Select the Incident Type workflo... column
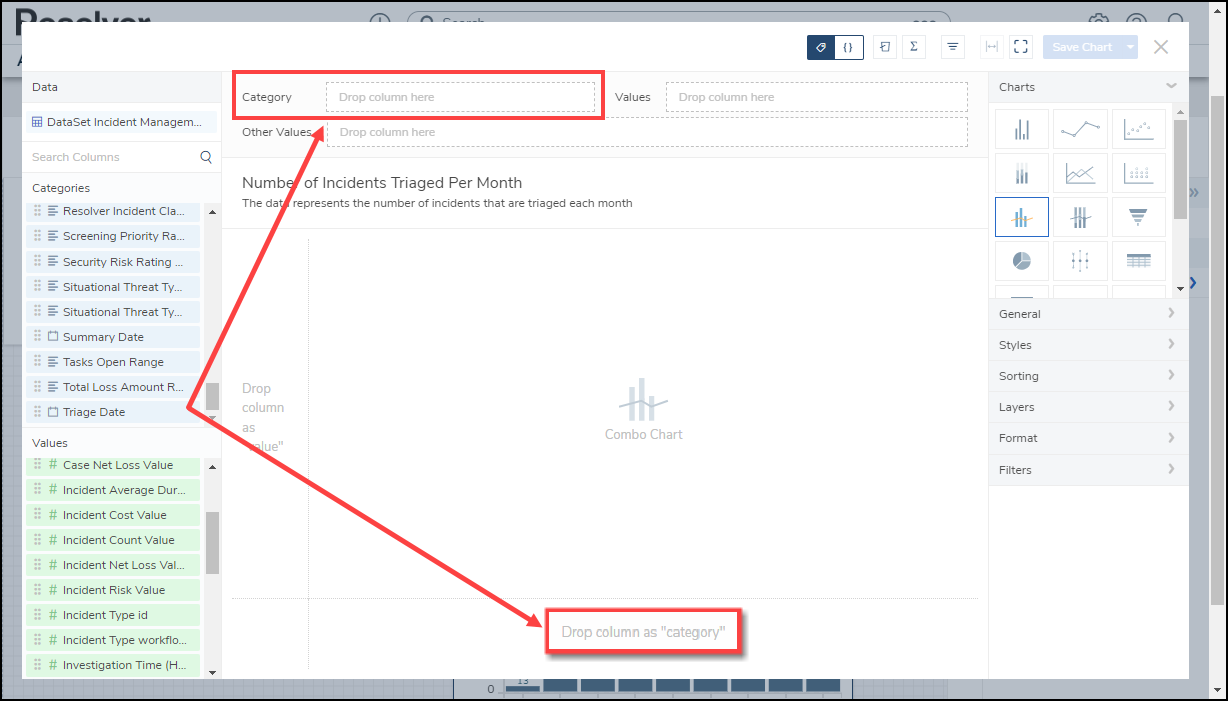1228x701 pixels. tap(113, 640)
